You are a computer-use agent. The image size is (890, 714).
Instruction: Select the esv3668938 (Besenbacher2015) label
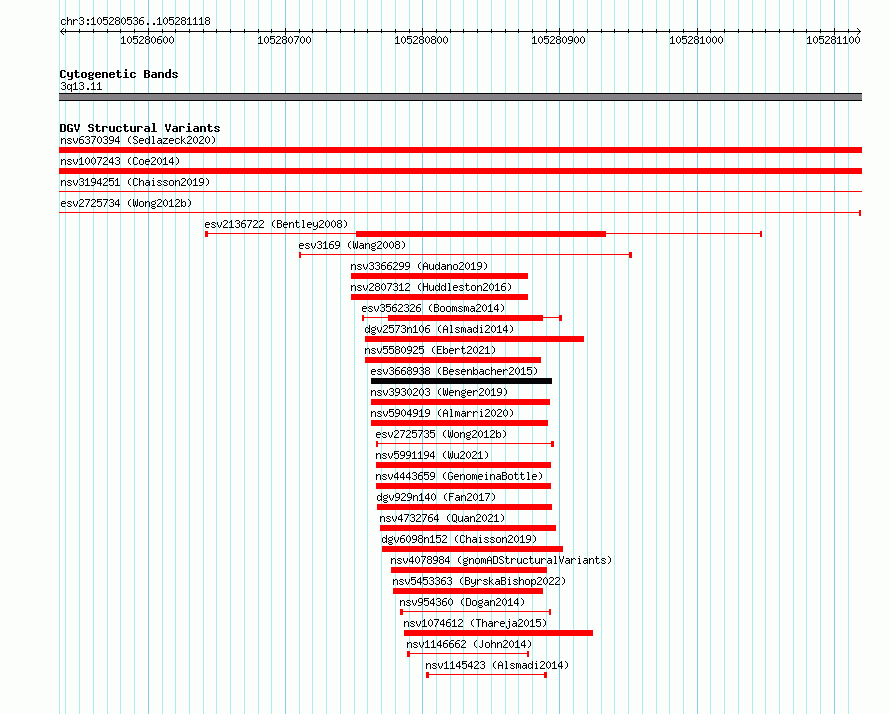coord(454,371)
